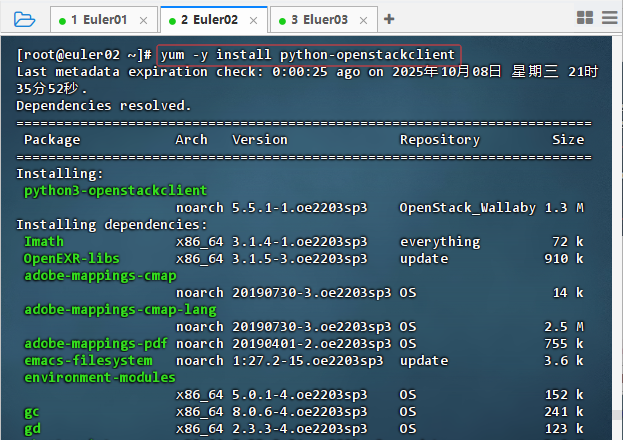
Task: Click adobe-mappings-pdf package name
Action: (95, 343)
